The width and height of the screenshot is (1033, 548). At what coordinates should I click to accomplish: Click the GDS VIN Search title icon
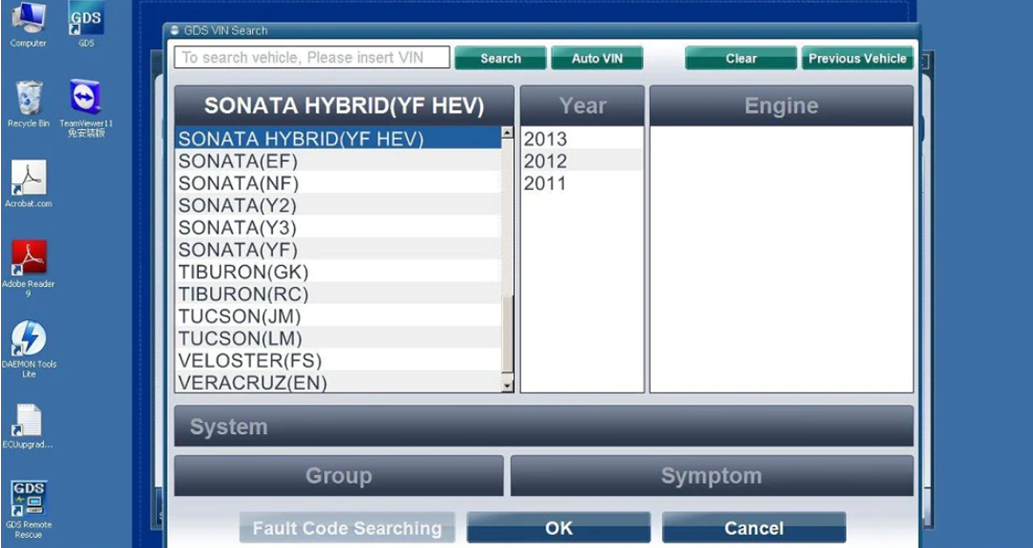pos(175,30)
